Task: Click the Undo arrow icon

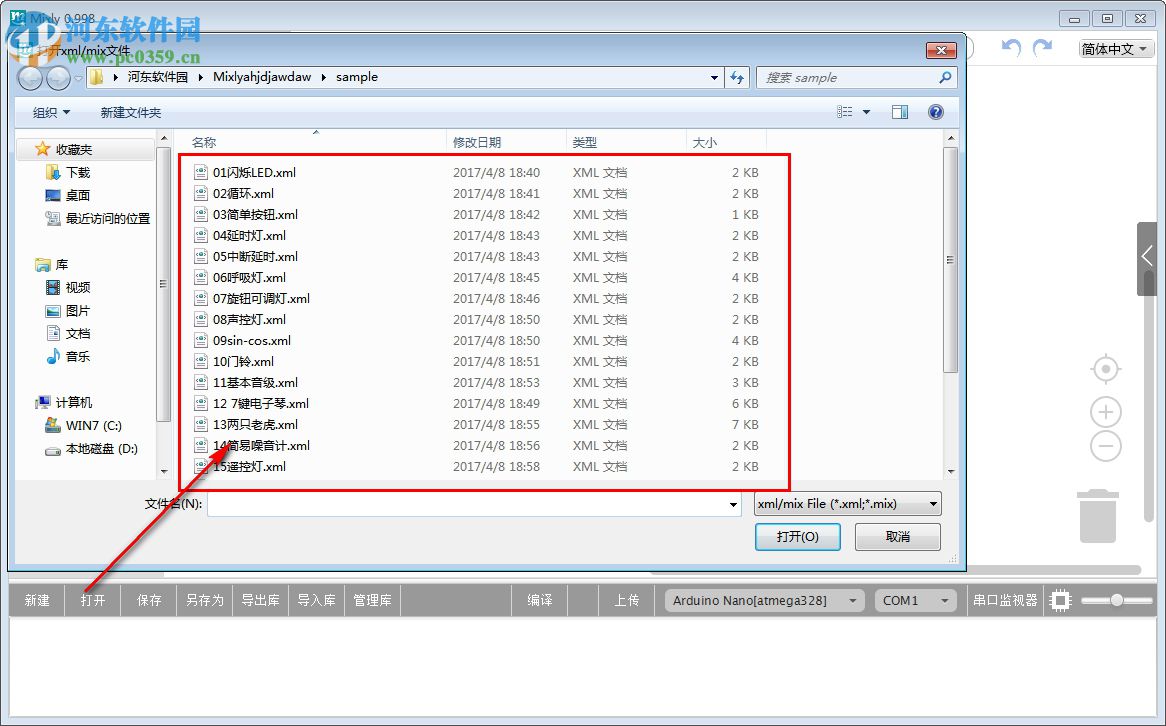Action: coord(1010,47)
